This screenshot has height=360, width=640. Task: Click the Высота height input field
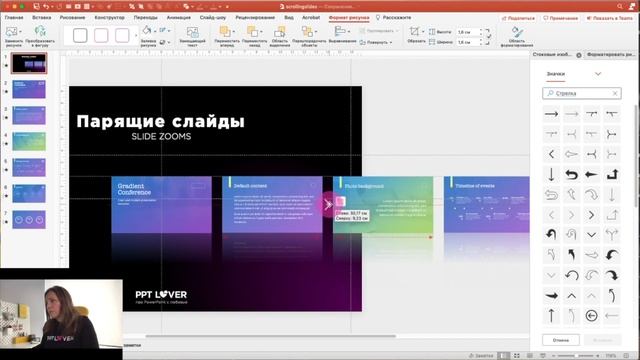click(467, 32)
